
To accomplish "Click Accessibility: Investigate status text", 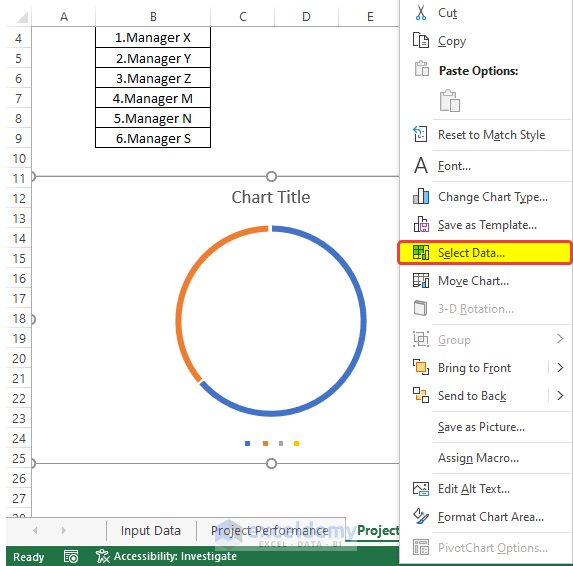I will [x=175, y=556].
